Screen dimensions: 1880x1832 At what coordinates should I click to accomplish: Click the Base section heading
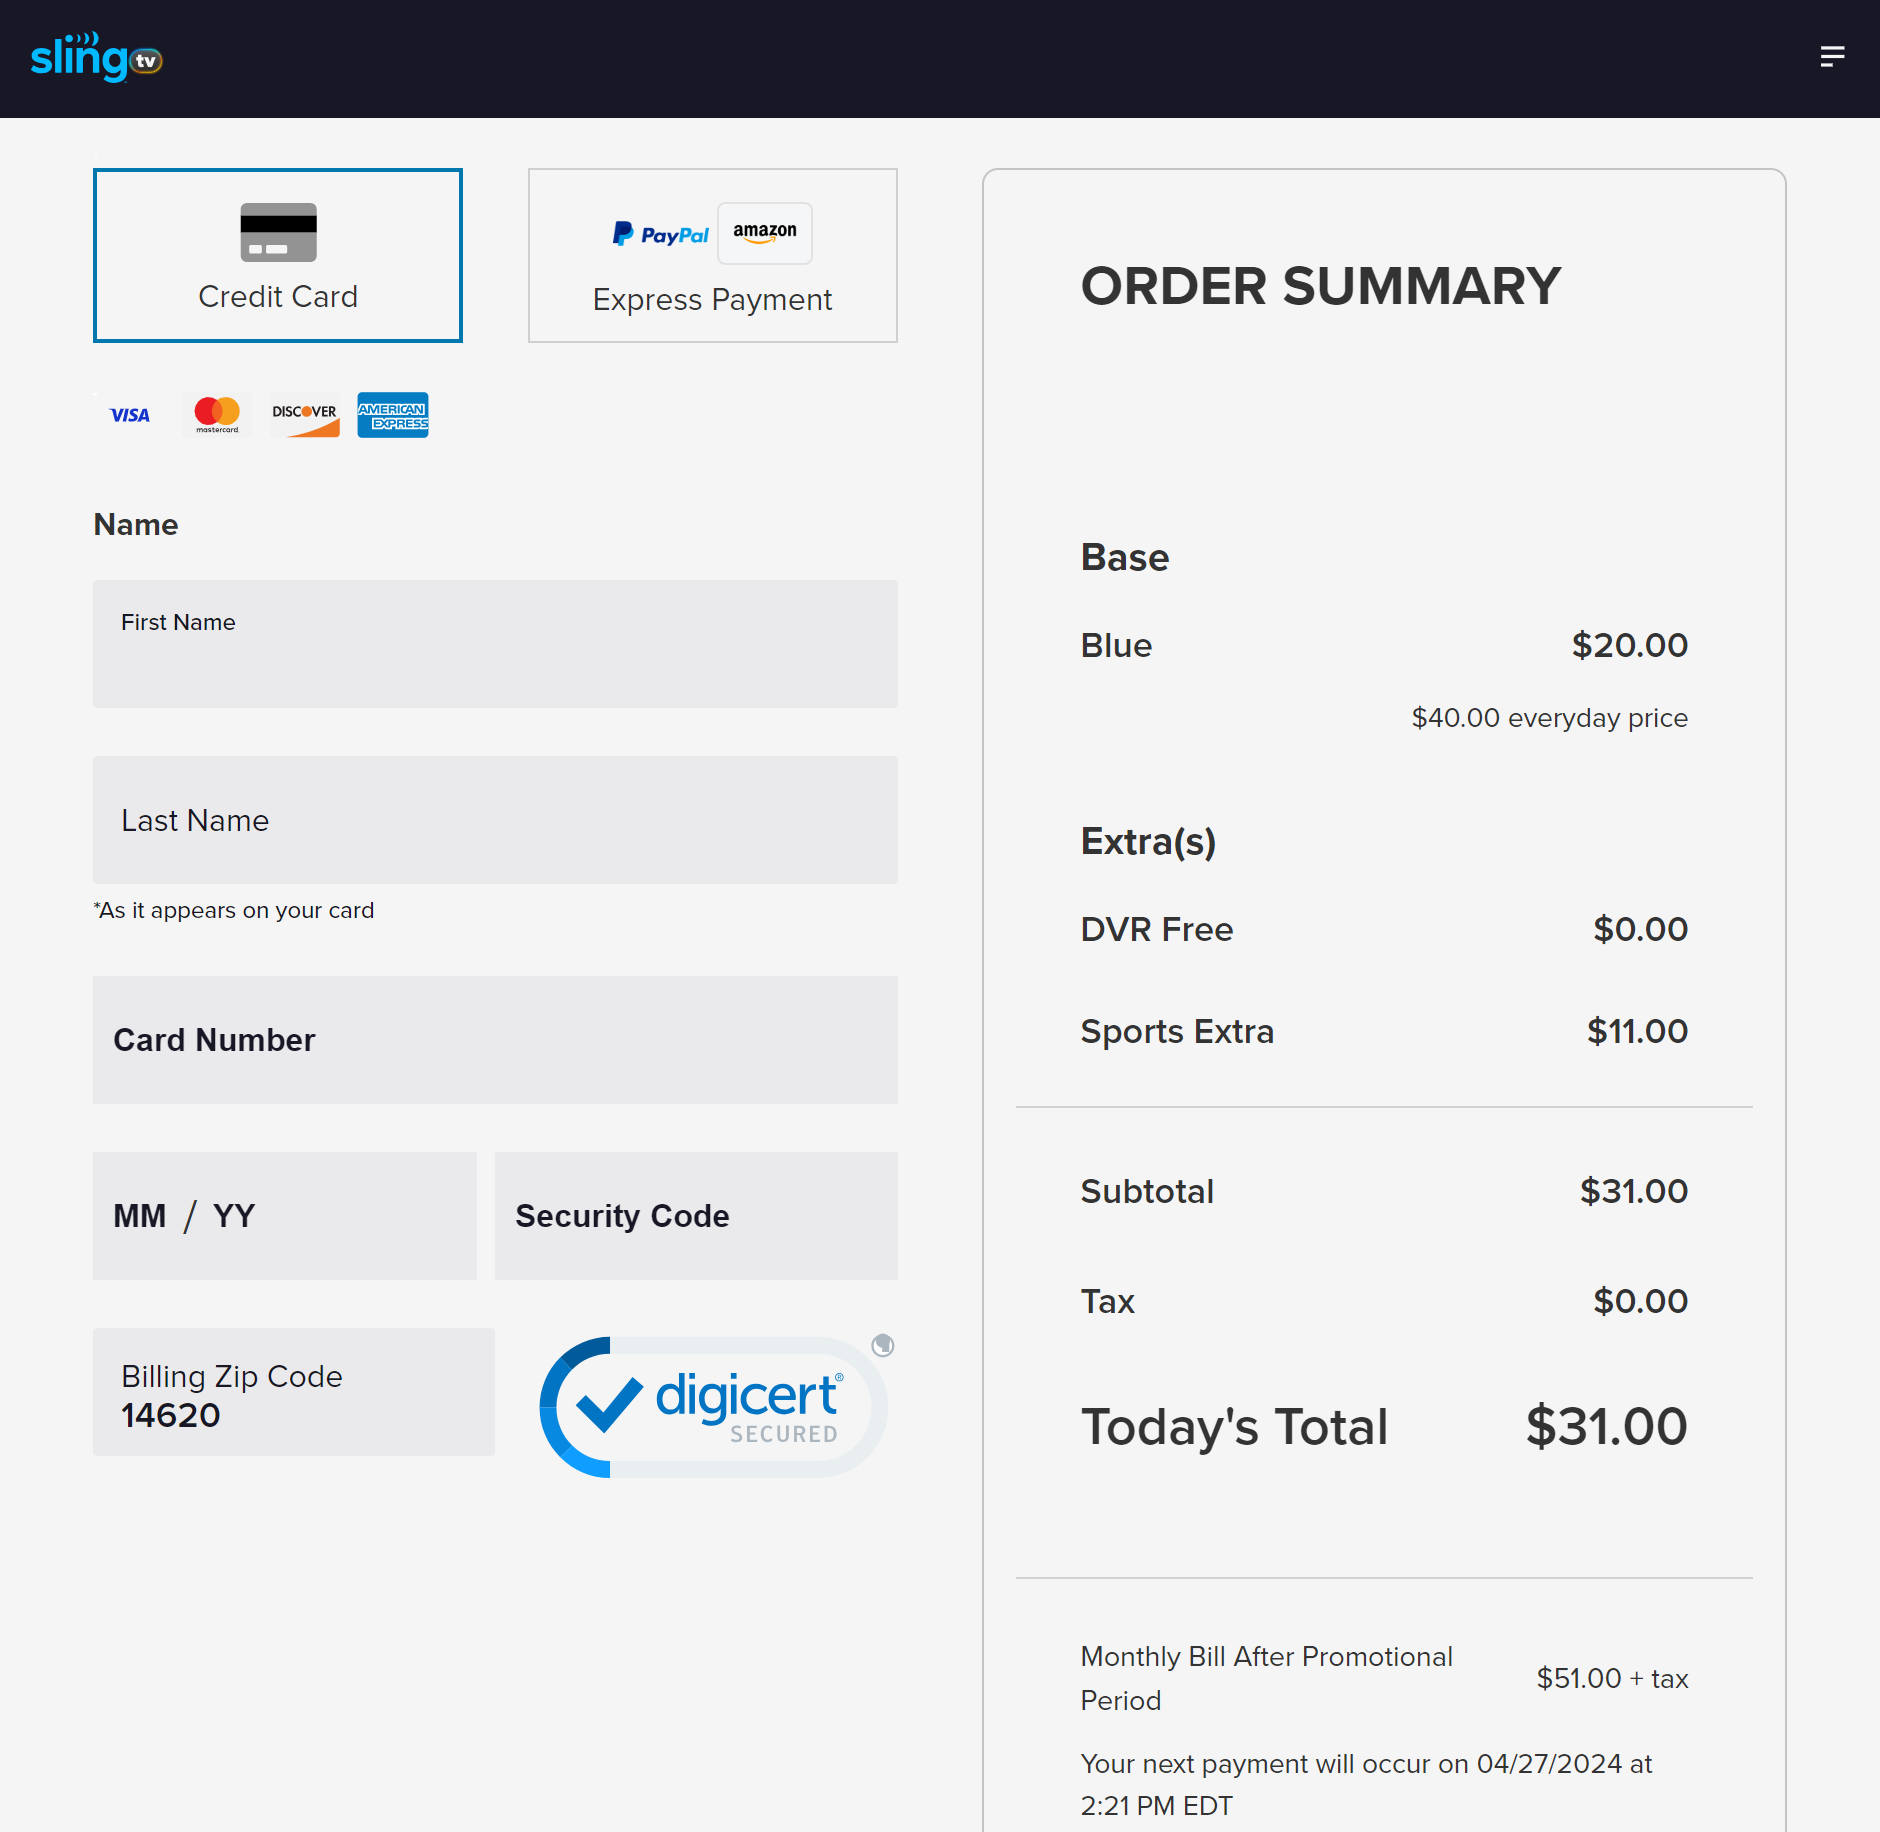1125,557
